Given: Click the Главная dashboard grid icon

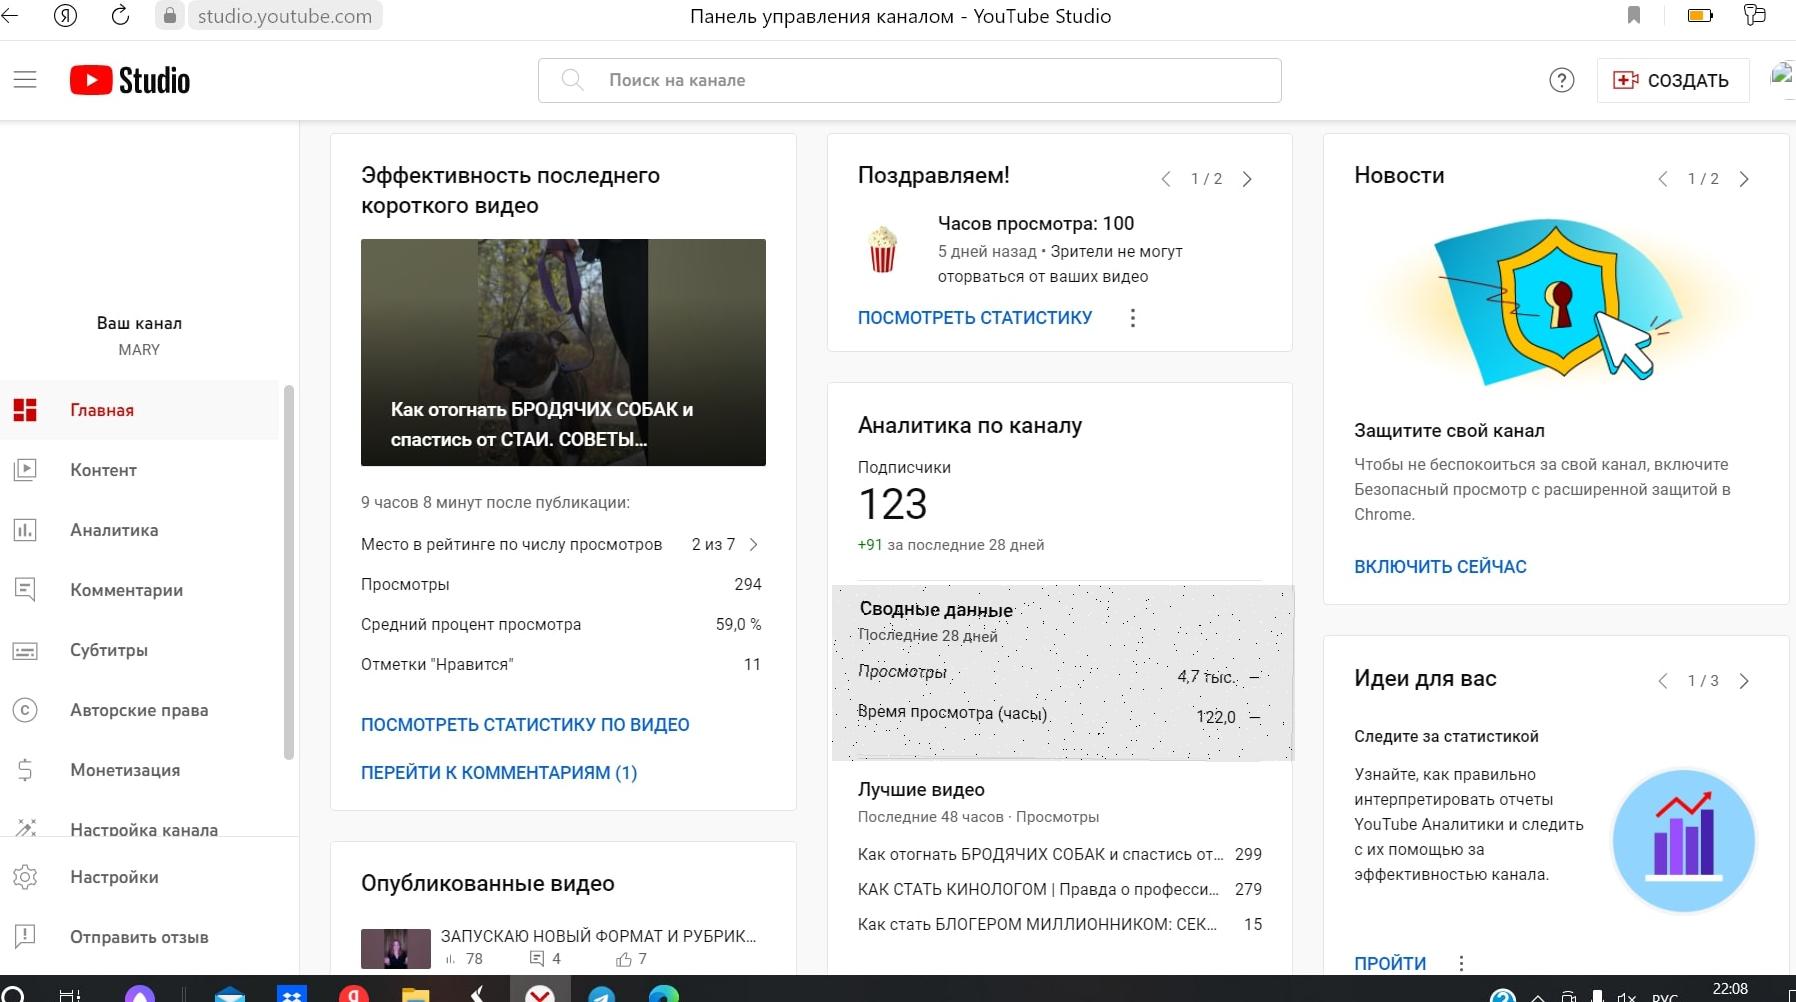Looking at the screenshot, I should [25, 410].
